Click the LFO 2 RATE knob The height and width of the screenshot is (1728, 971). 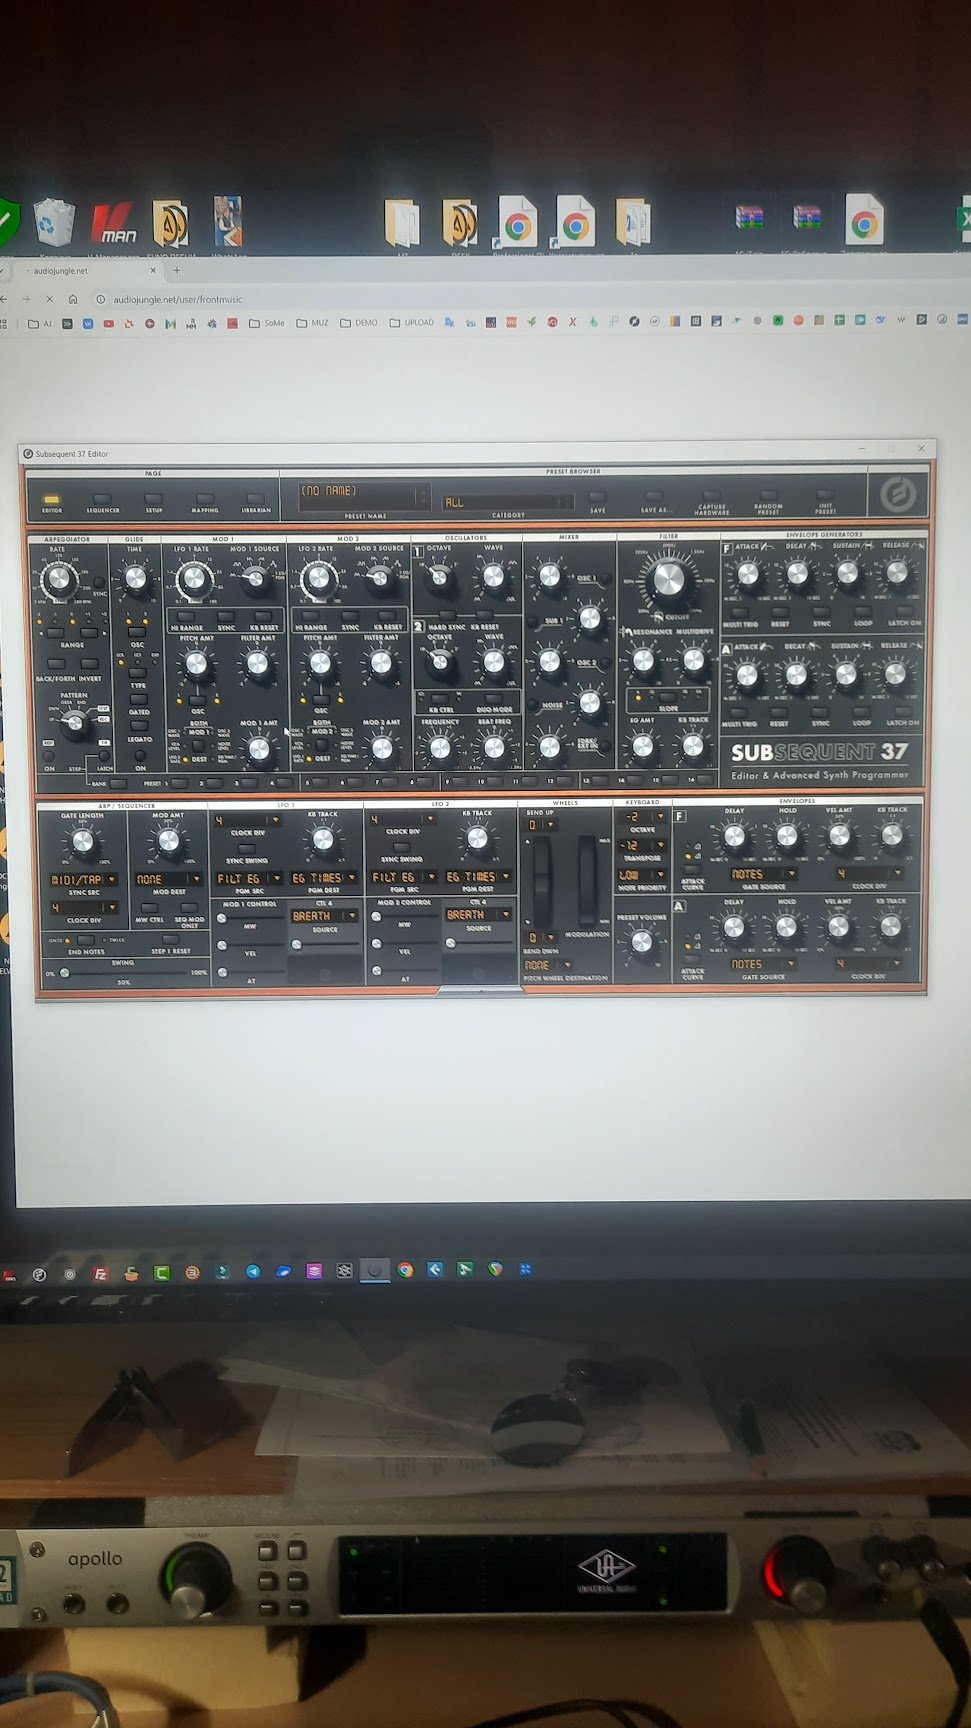pos(318,578)
